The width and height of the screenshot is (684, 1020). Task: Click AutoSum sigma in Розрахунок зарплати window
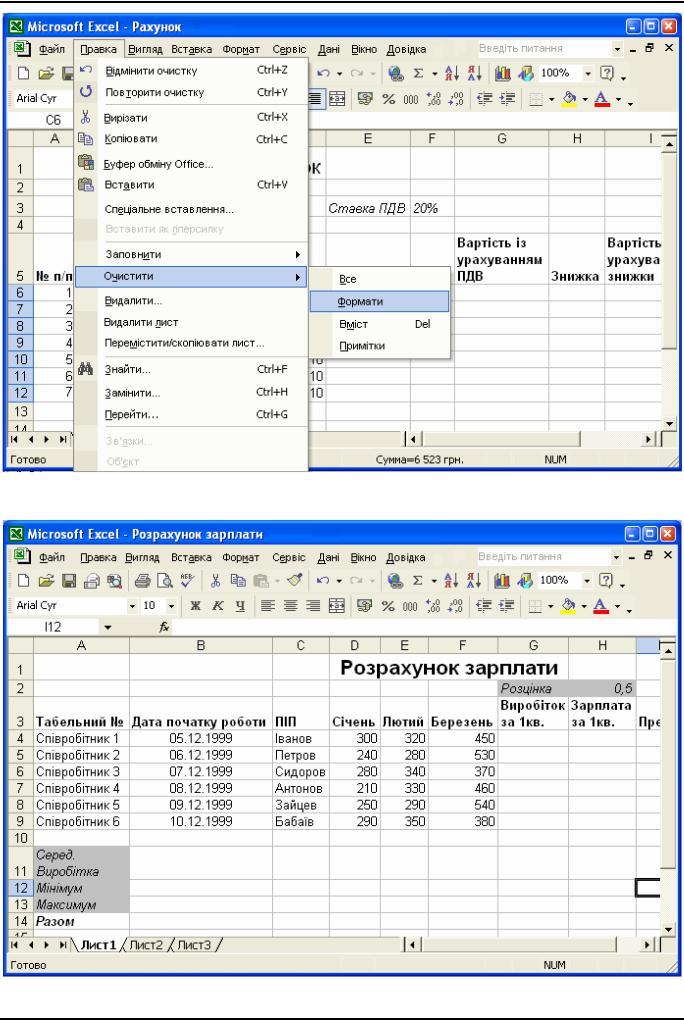(x=418, y=580)
